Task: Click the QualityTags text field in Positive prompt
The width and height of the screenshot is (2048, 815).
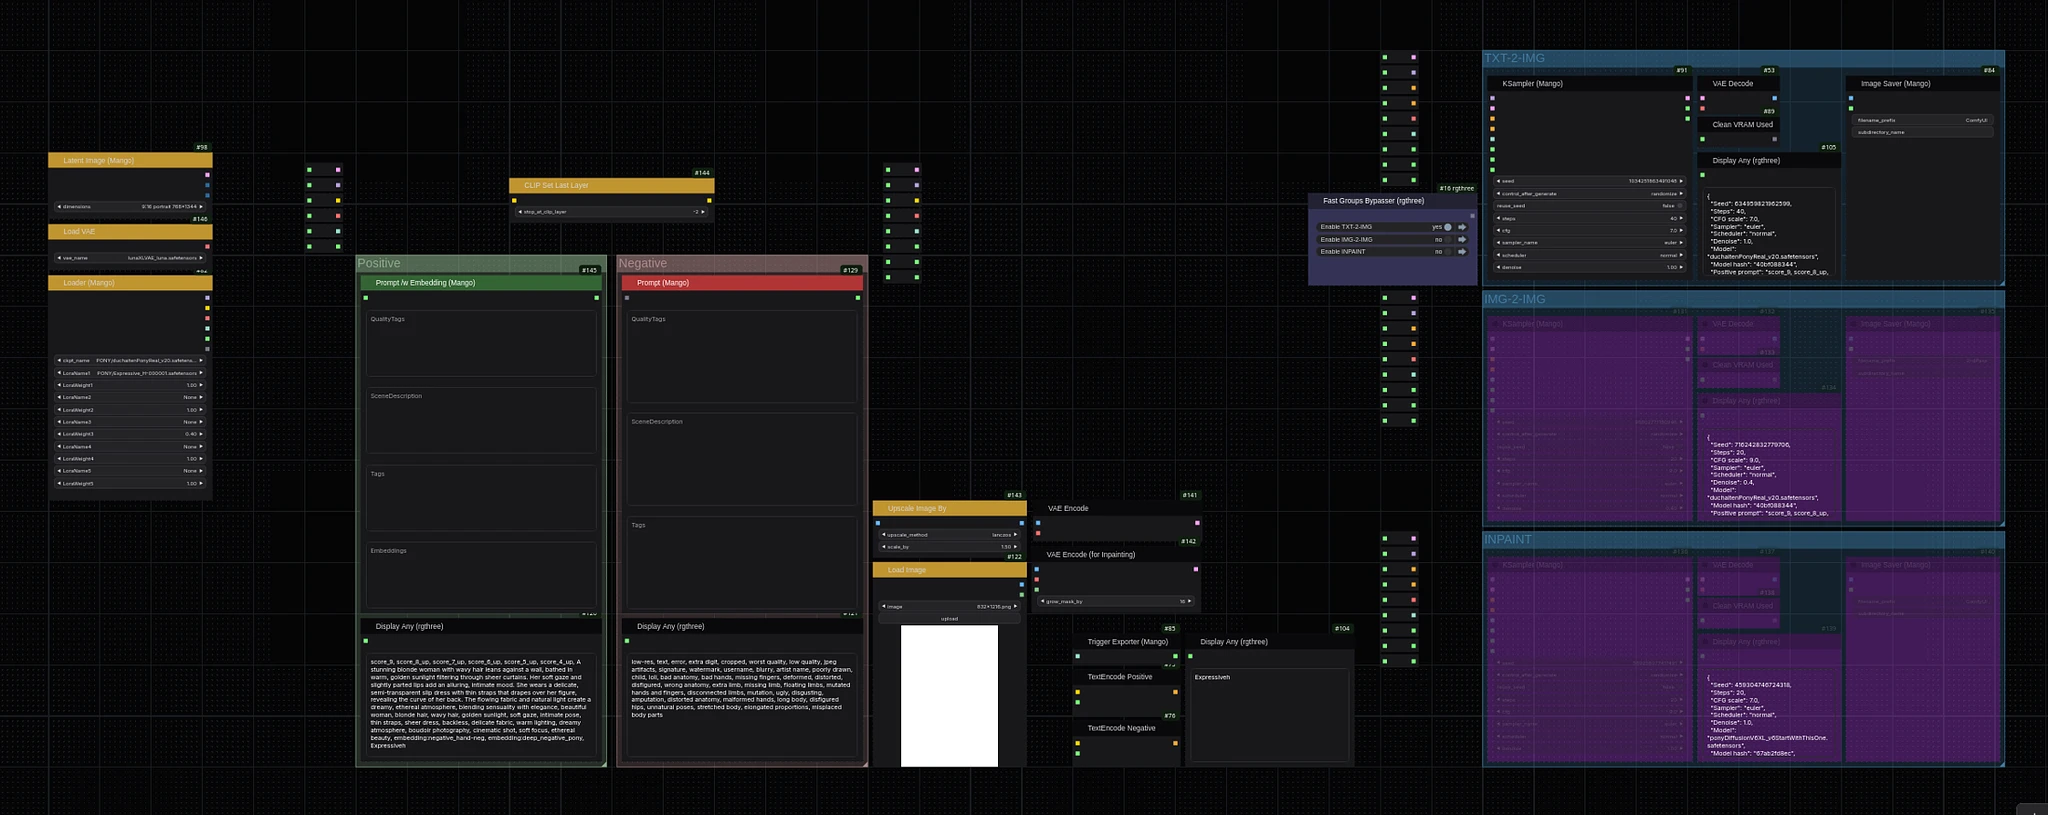Action: [481, 343]
